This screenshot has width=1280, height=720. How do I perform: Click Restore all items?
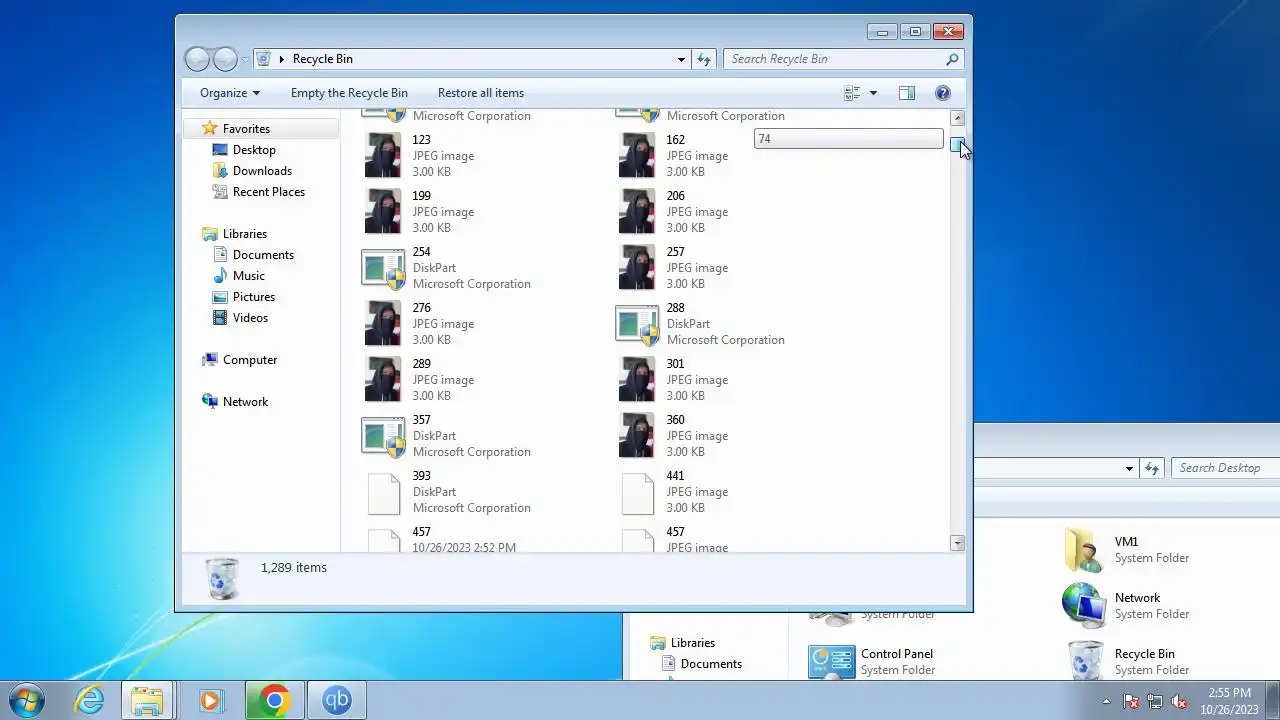pyautogui.click(x=481, y=93)
